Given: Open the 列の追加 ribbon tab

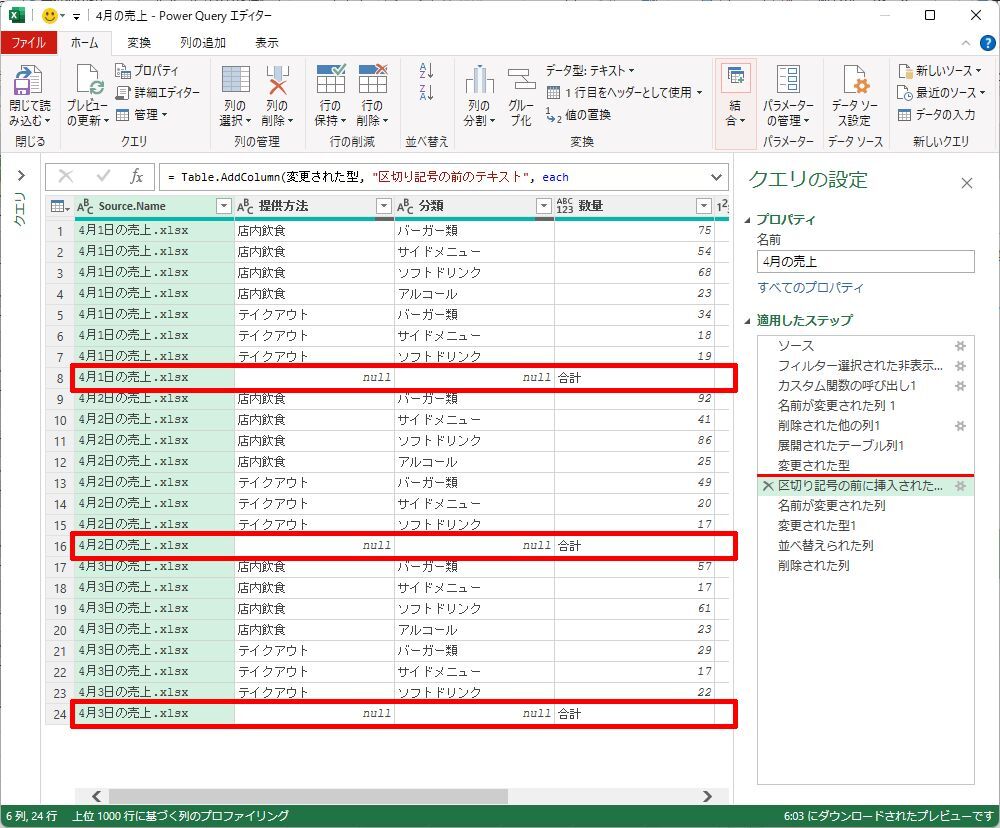Looking at the screenshot, I should [x=203, y=43].
